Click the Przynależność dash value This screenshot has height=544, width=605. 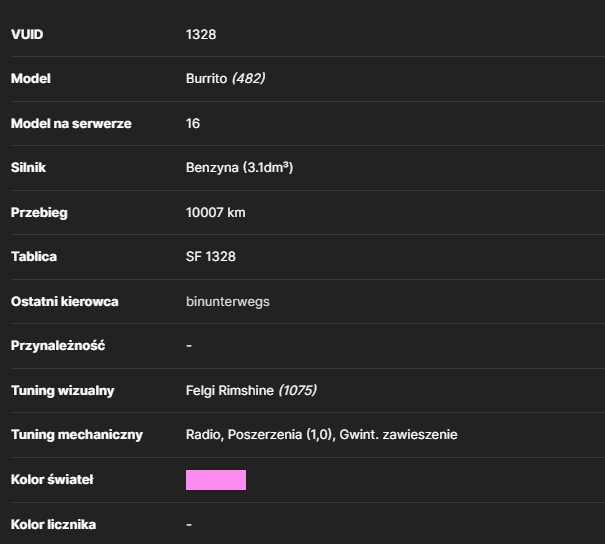pos(189,346)
